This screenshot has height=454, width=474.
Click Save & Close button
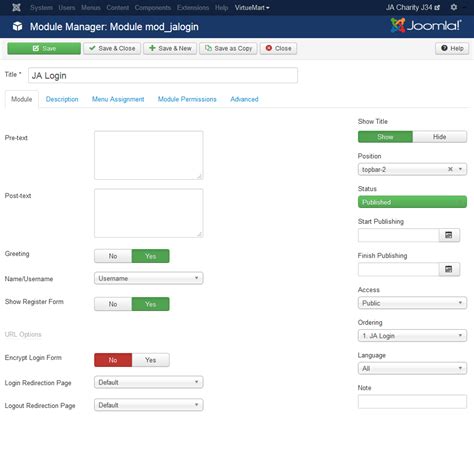[x=112, y=48]
